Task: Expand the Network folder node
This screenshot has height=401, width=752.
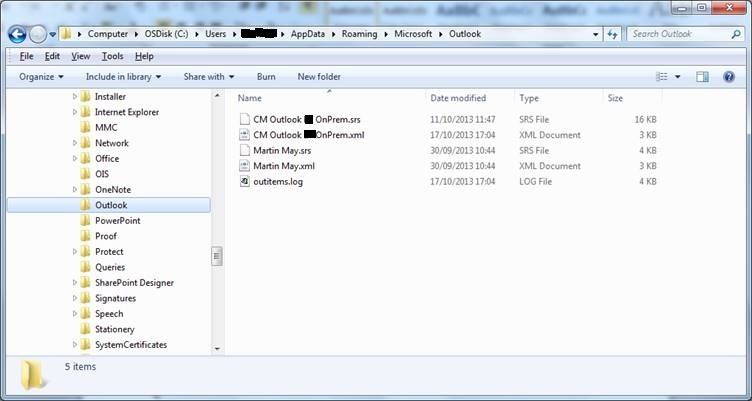Action: (x=75, y=143)
